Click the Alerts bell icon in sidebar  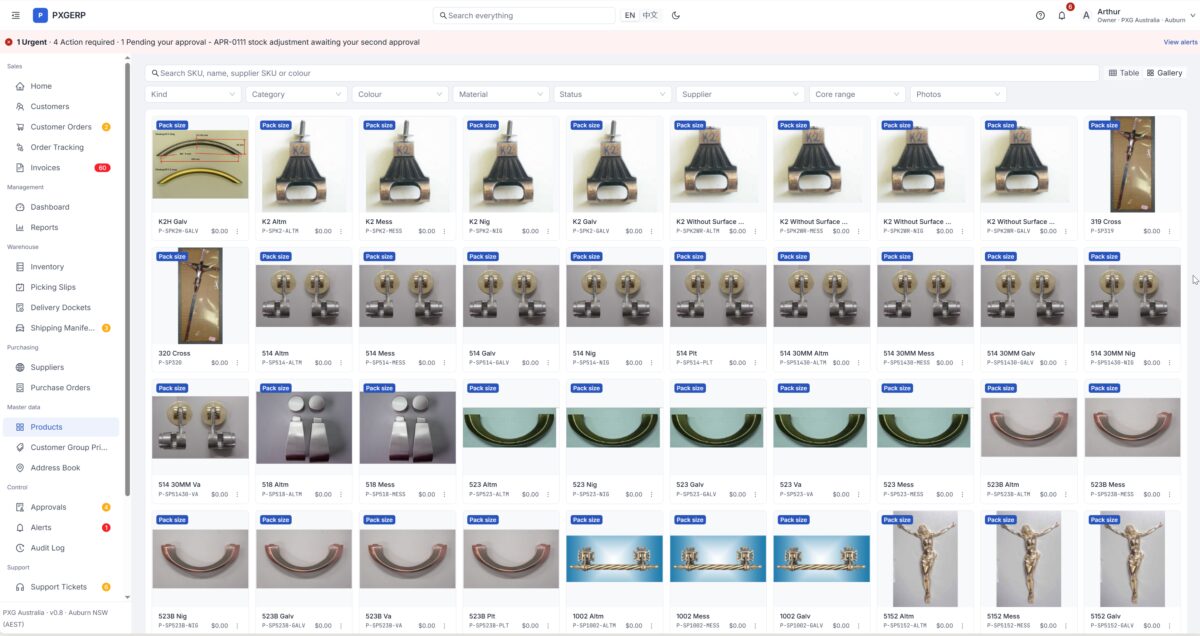point(20,527)
